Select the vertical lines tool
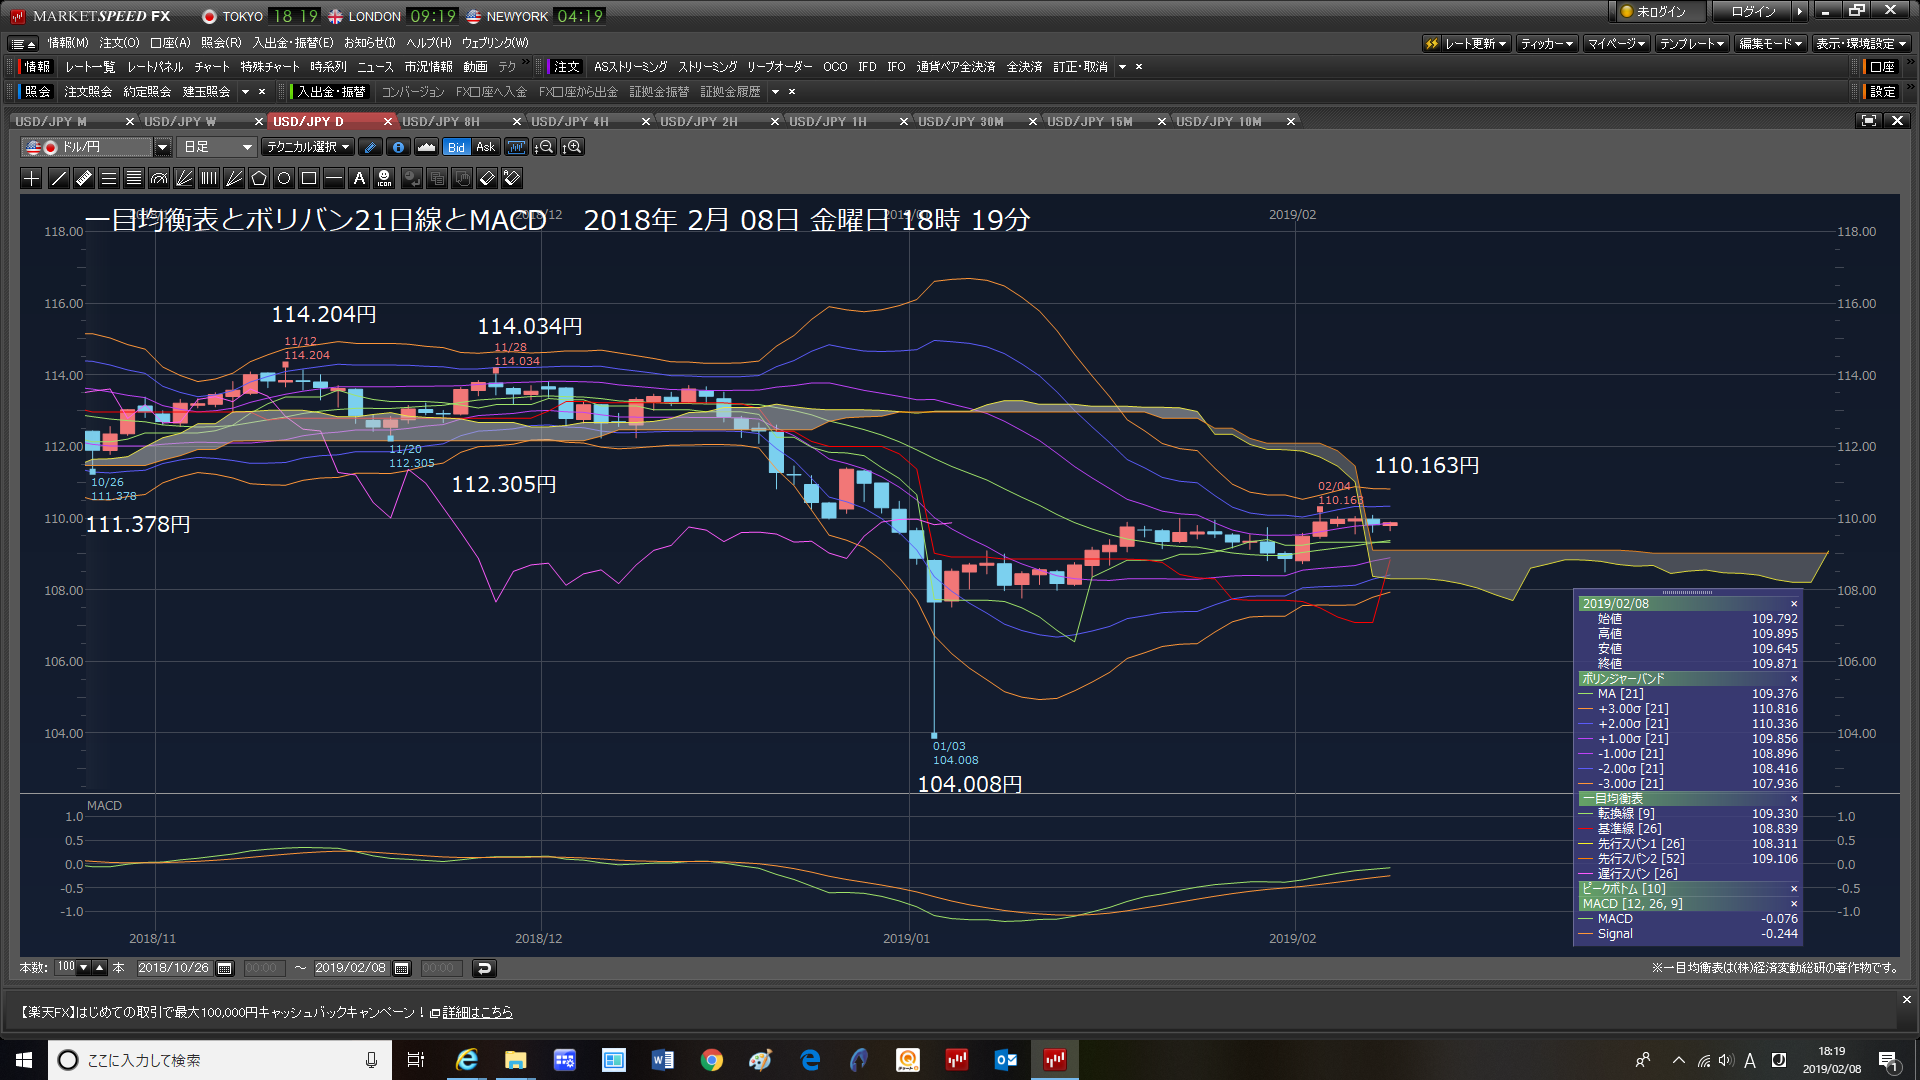Image resolution: width=1920 pixels, height=1080 pixels. tap(209, 178)
